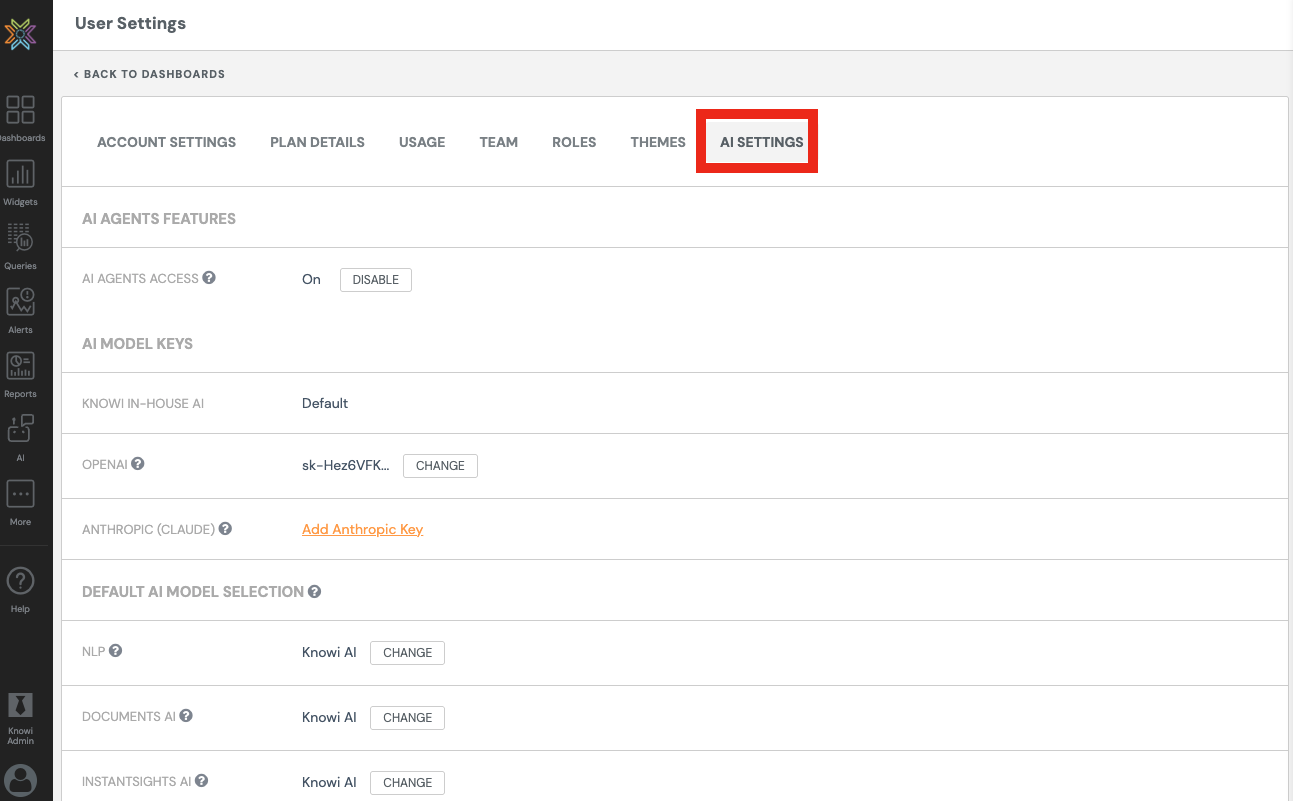Switch to the Account Settings tab

tap(166, 142)
